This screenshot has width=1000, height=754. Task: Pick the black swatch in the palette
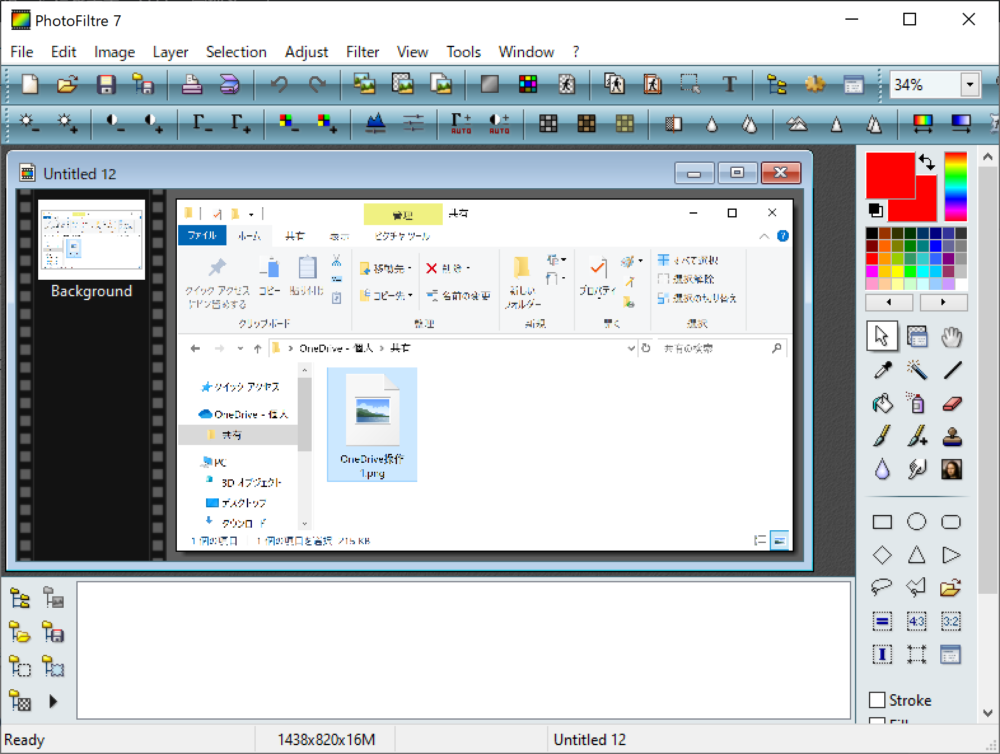pos(872,233)
